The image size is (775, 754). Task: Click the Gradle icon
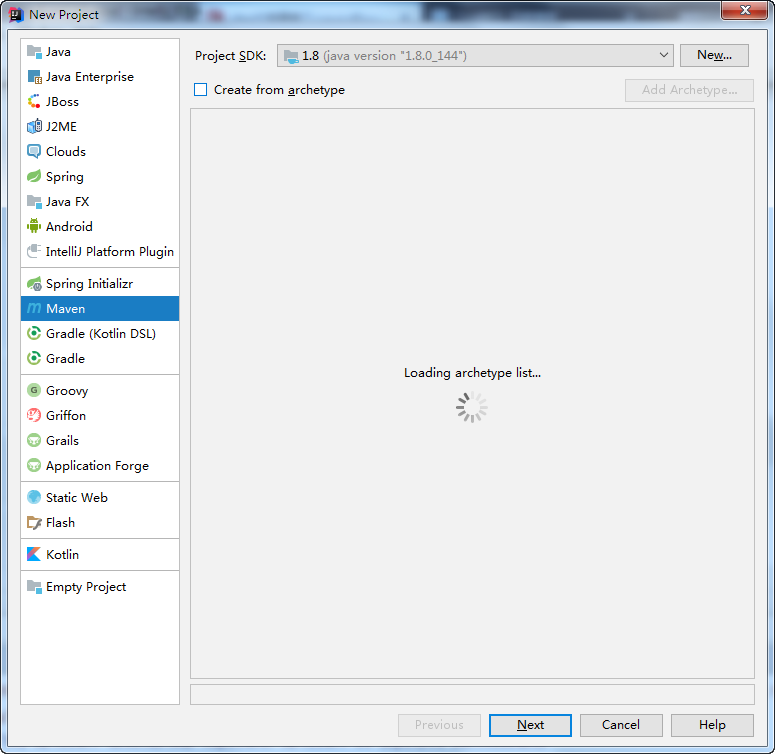coord(34,358)
